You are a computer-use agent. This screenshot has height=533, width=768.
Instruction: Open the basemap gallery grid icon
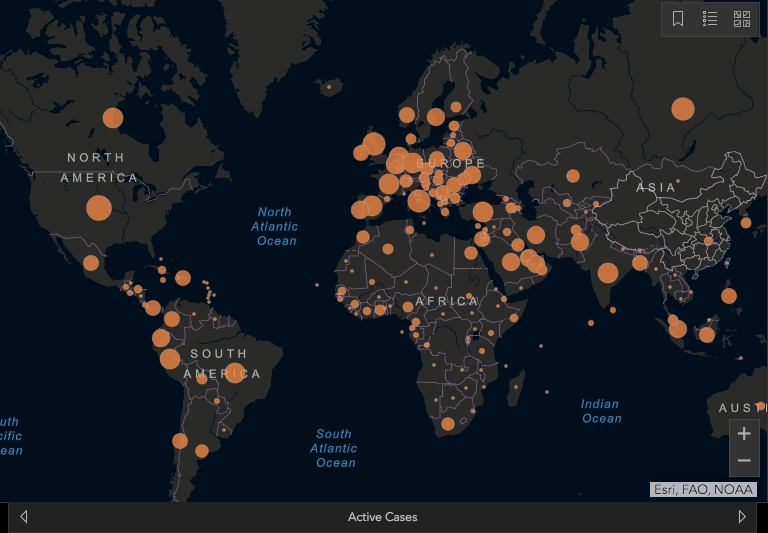pos(742,19)
